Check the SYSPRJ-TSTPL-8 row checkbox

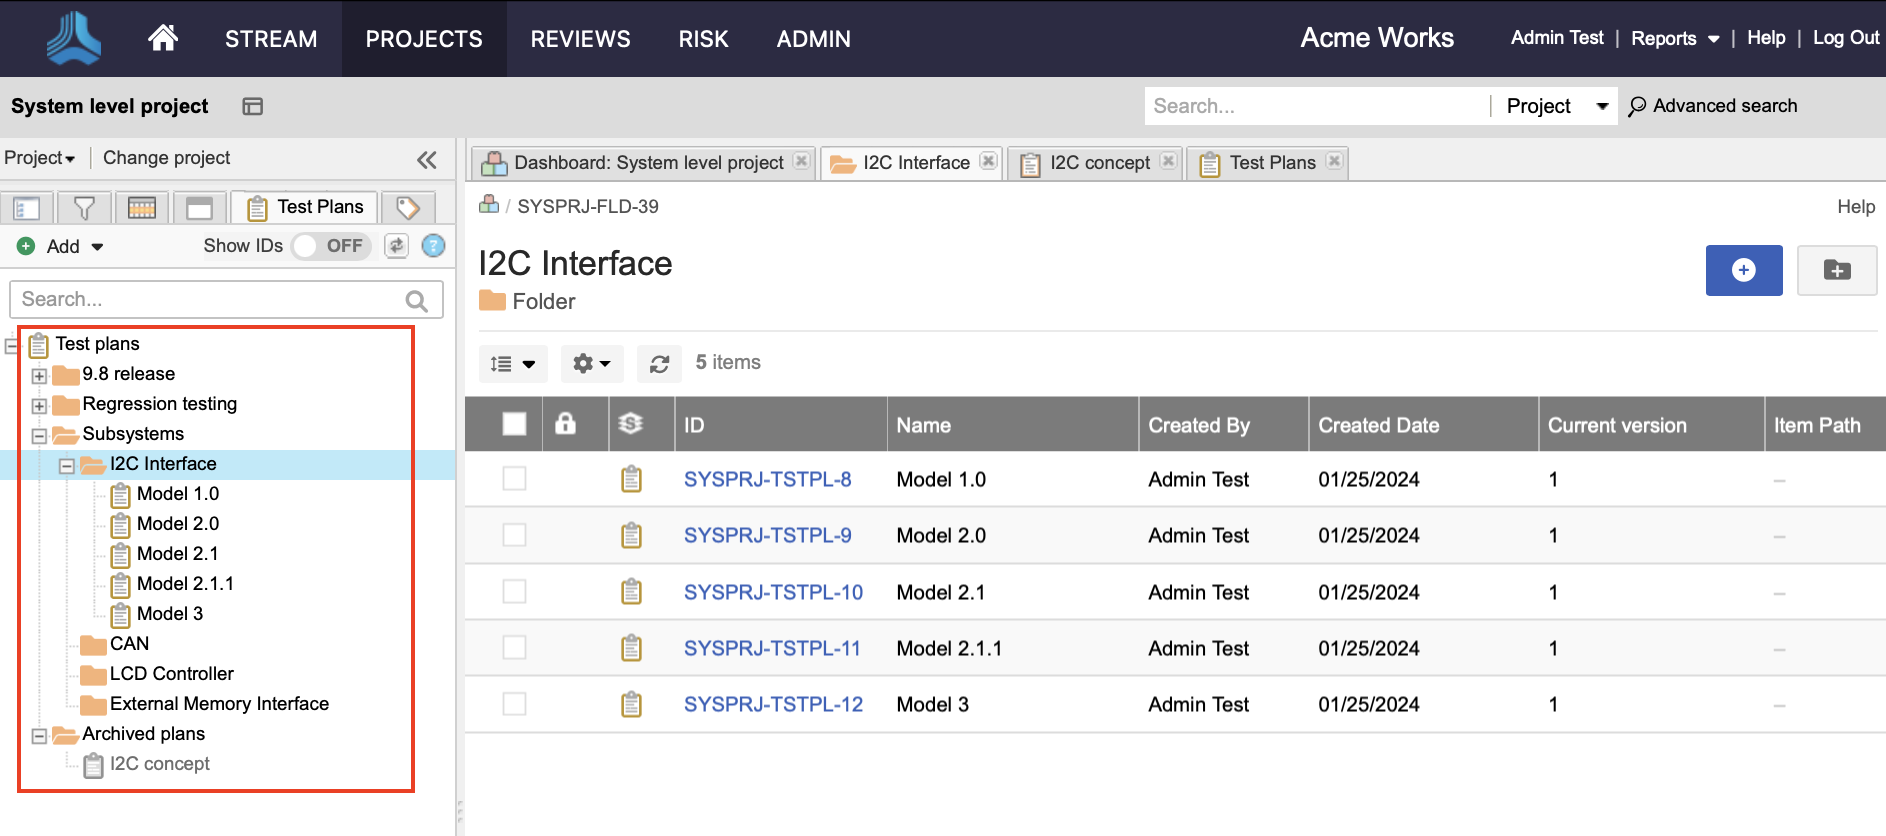514,479
